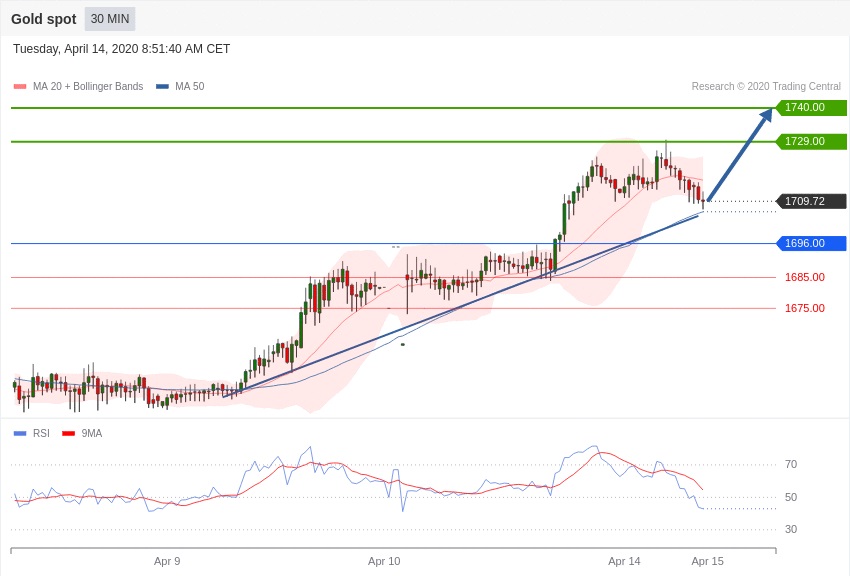Click the MA 20 + Bollinger Bands legend label

coord(88,86)
